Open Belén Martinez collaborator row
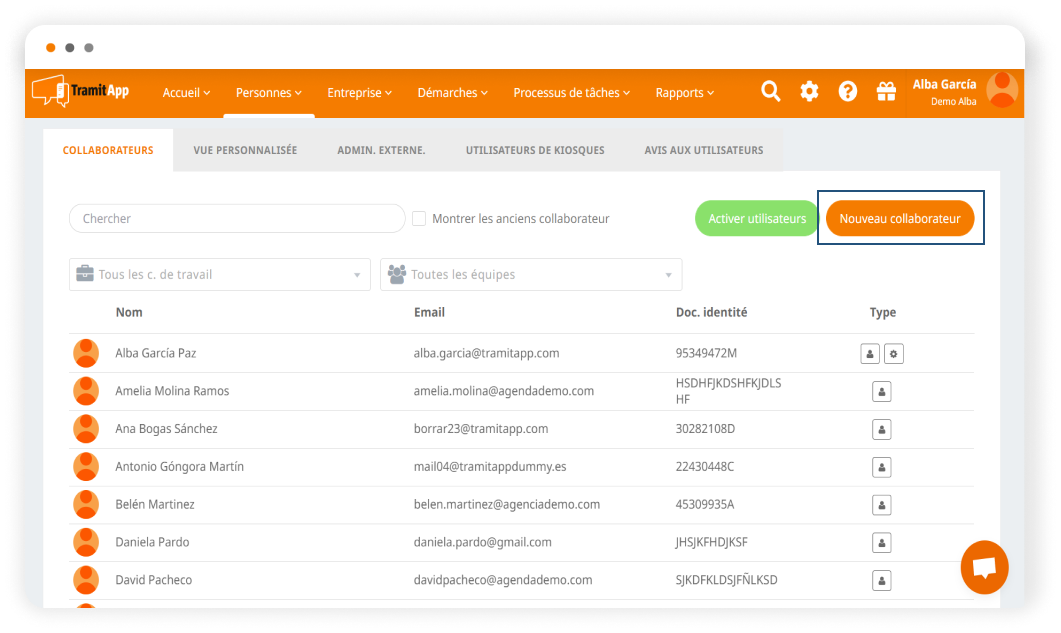The image size is (1061, 633). click(x=155, y=505)
